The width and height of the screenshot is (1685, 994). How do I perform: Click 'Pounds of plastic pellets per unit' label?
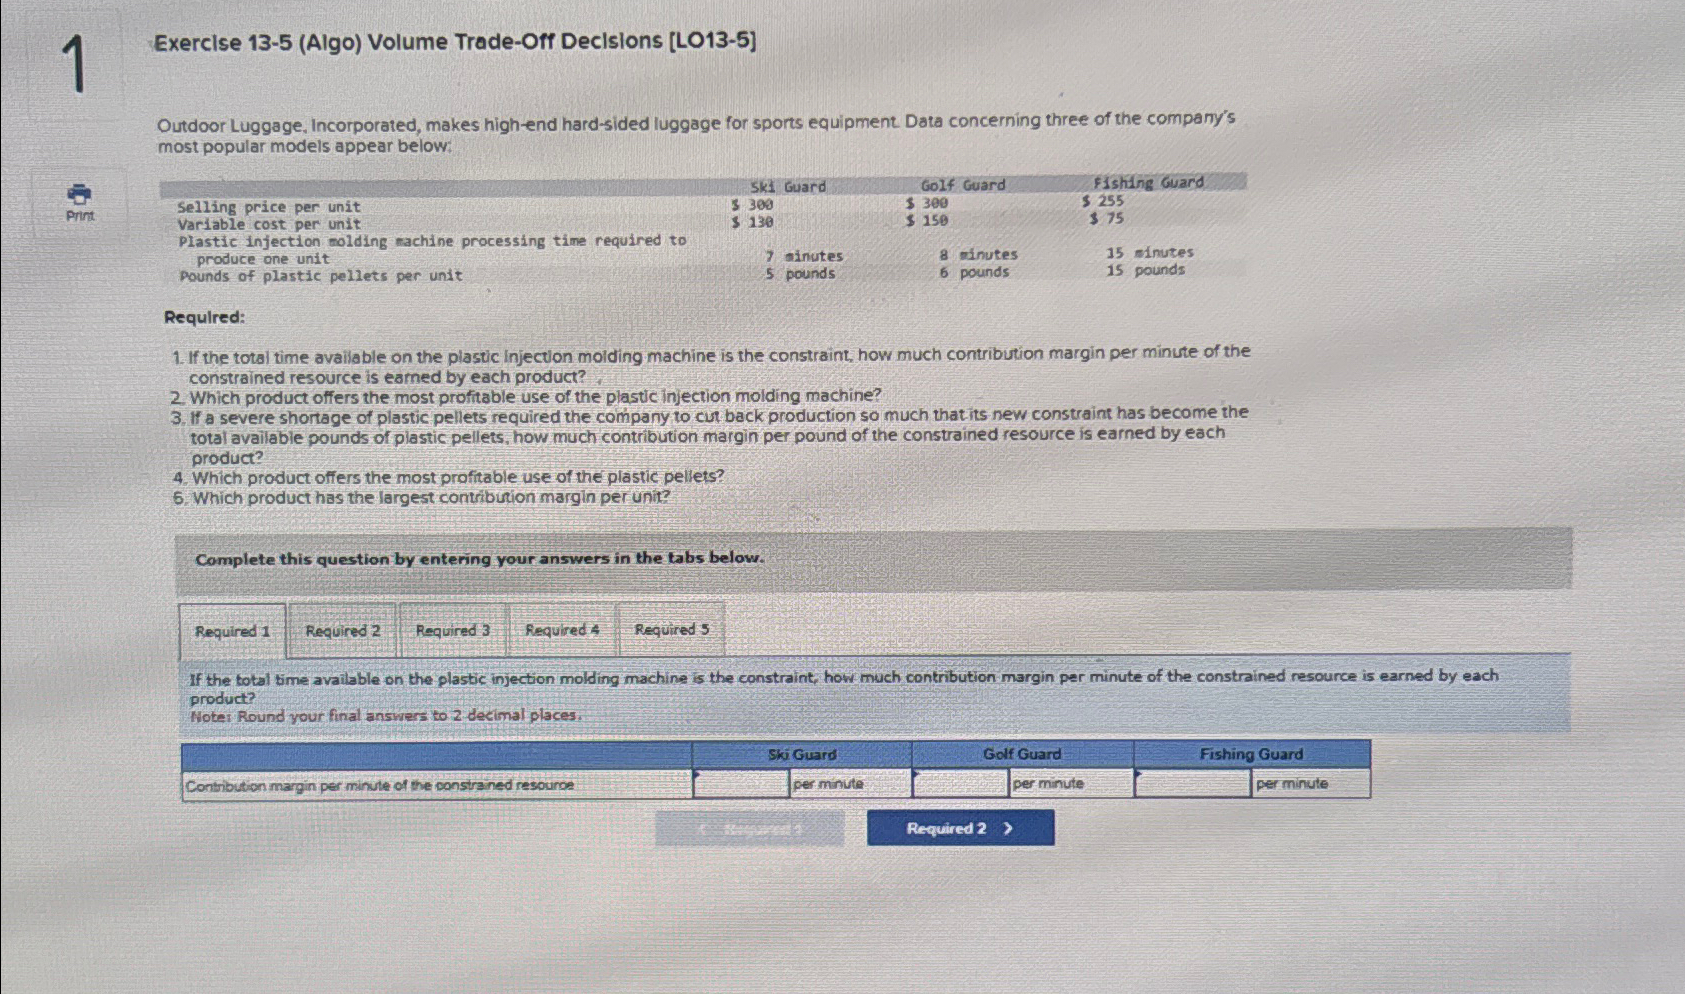tap(321, 276)
